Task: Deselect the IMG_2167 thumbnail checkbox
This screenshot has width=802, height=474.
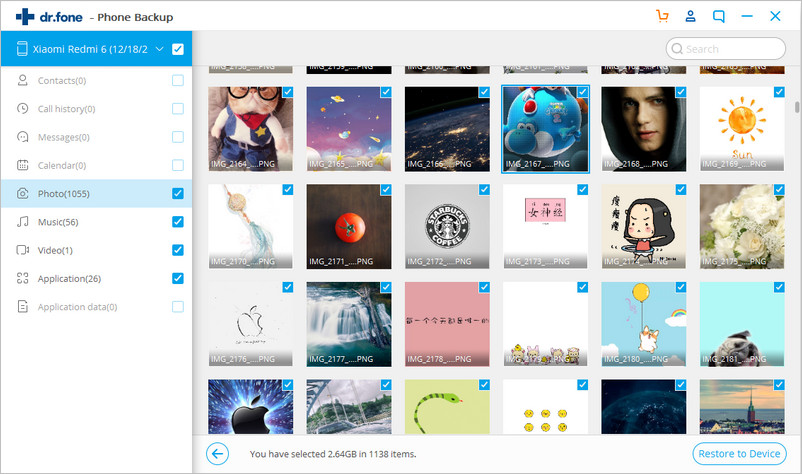Action: coord(582,92)
